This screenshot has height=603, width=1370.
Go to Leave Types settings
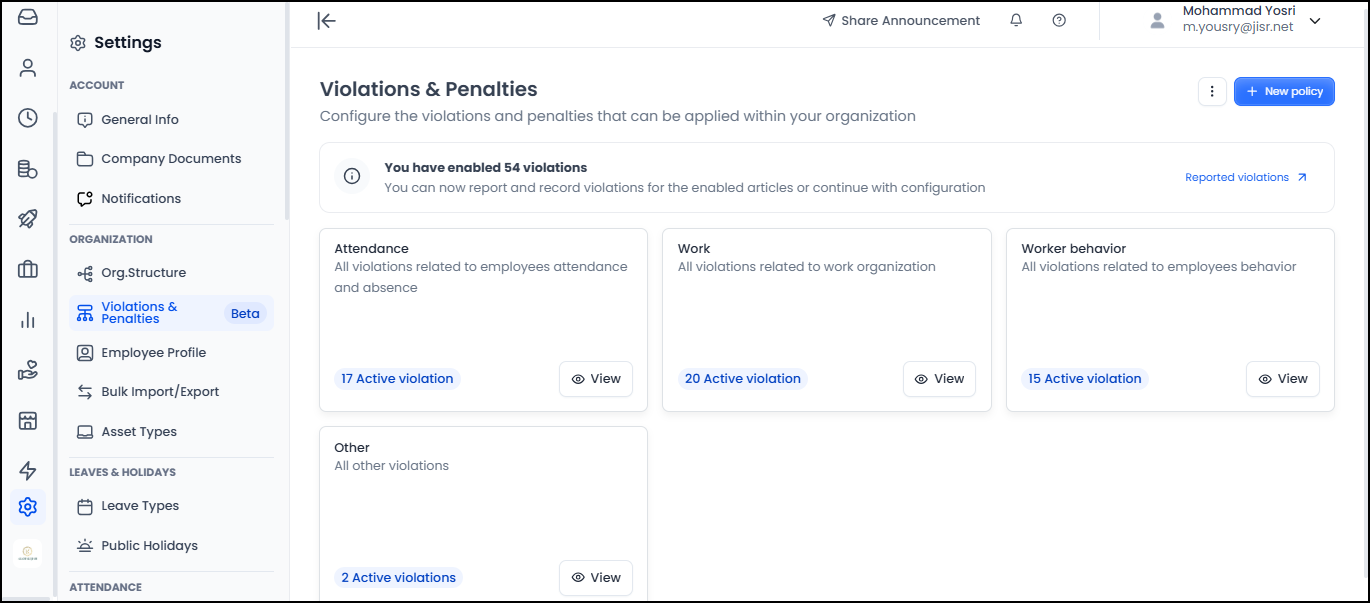(140, 506)
